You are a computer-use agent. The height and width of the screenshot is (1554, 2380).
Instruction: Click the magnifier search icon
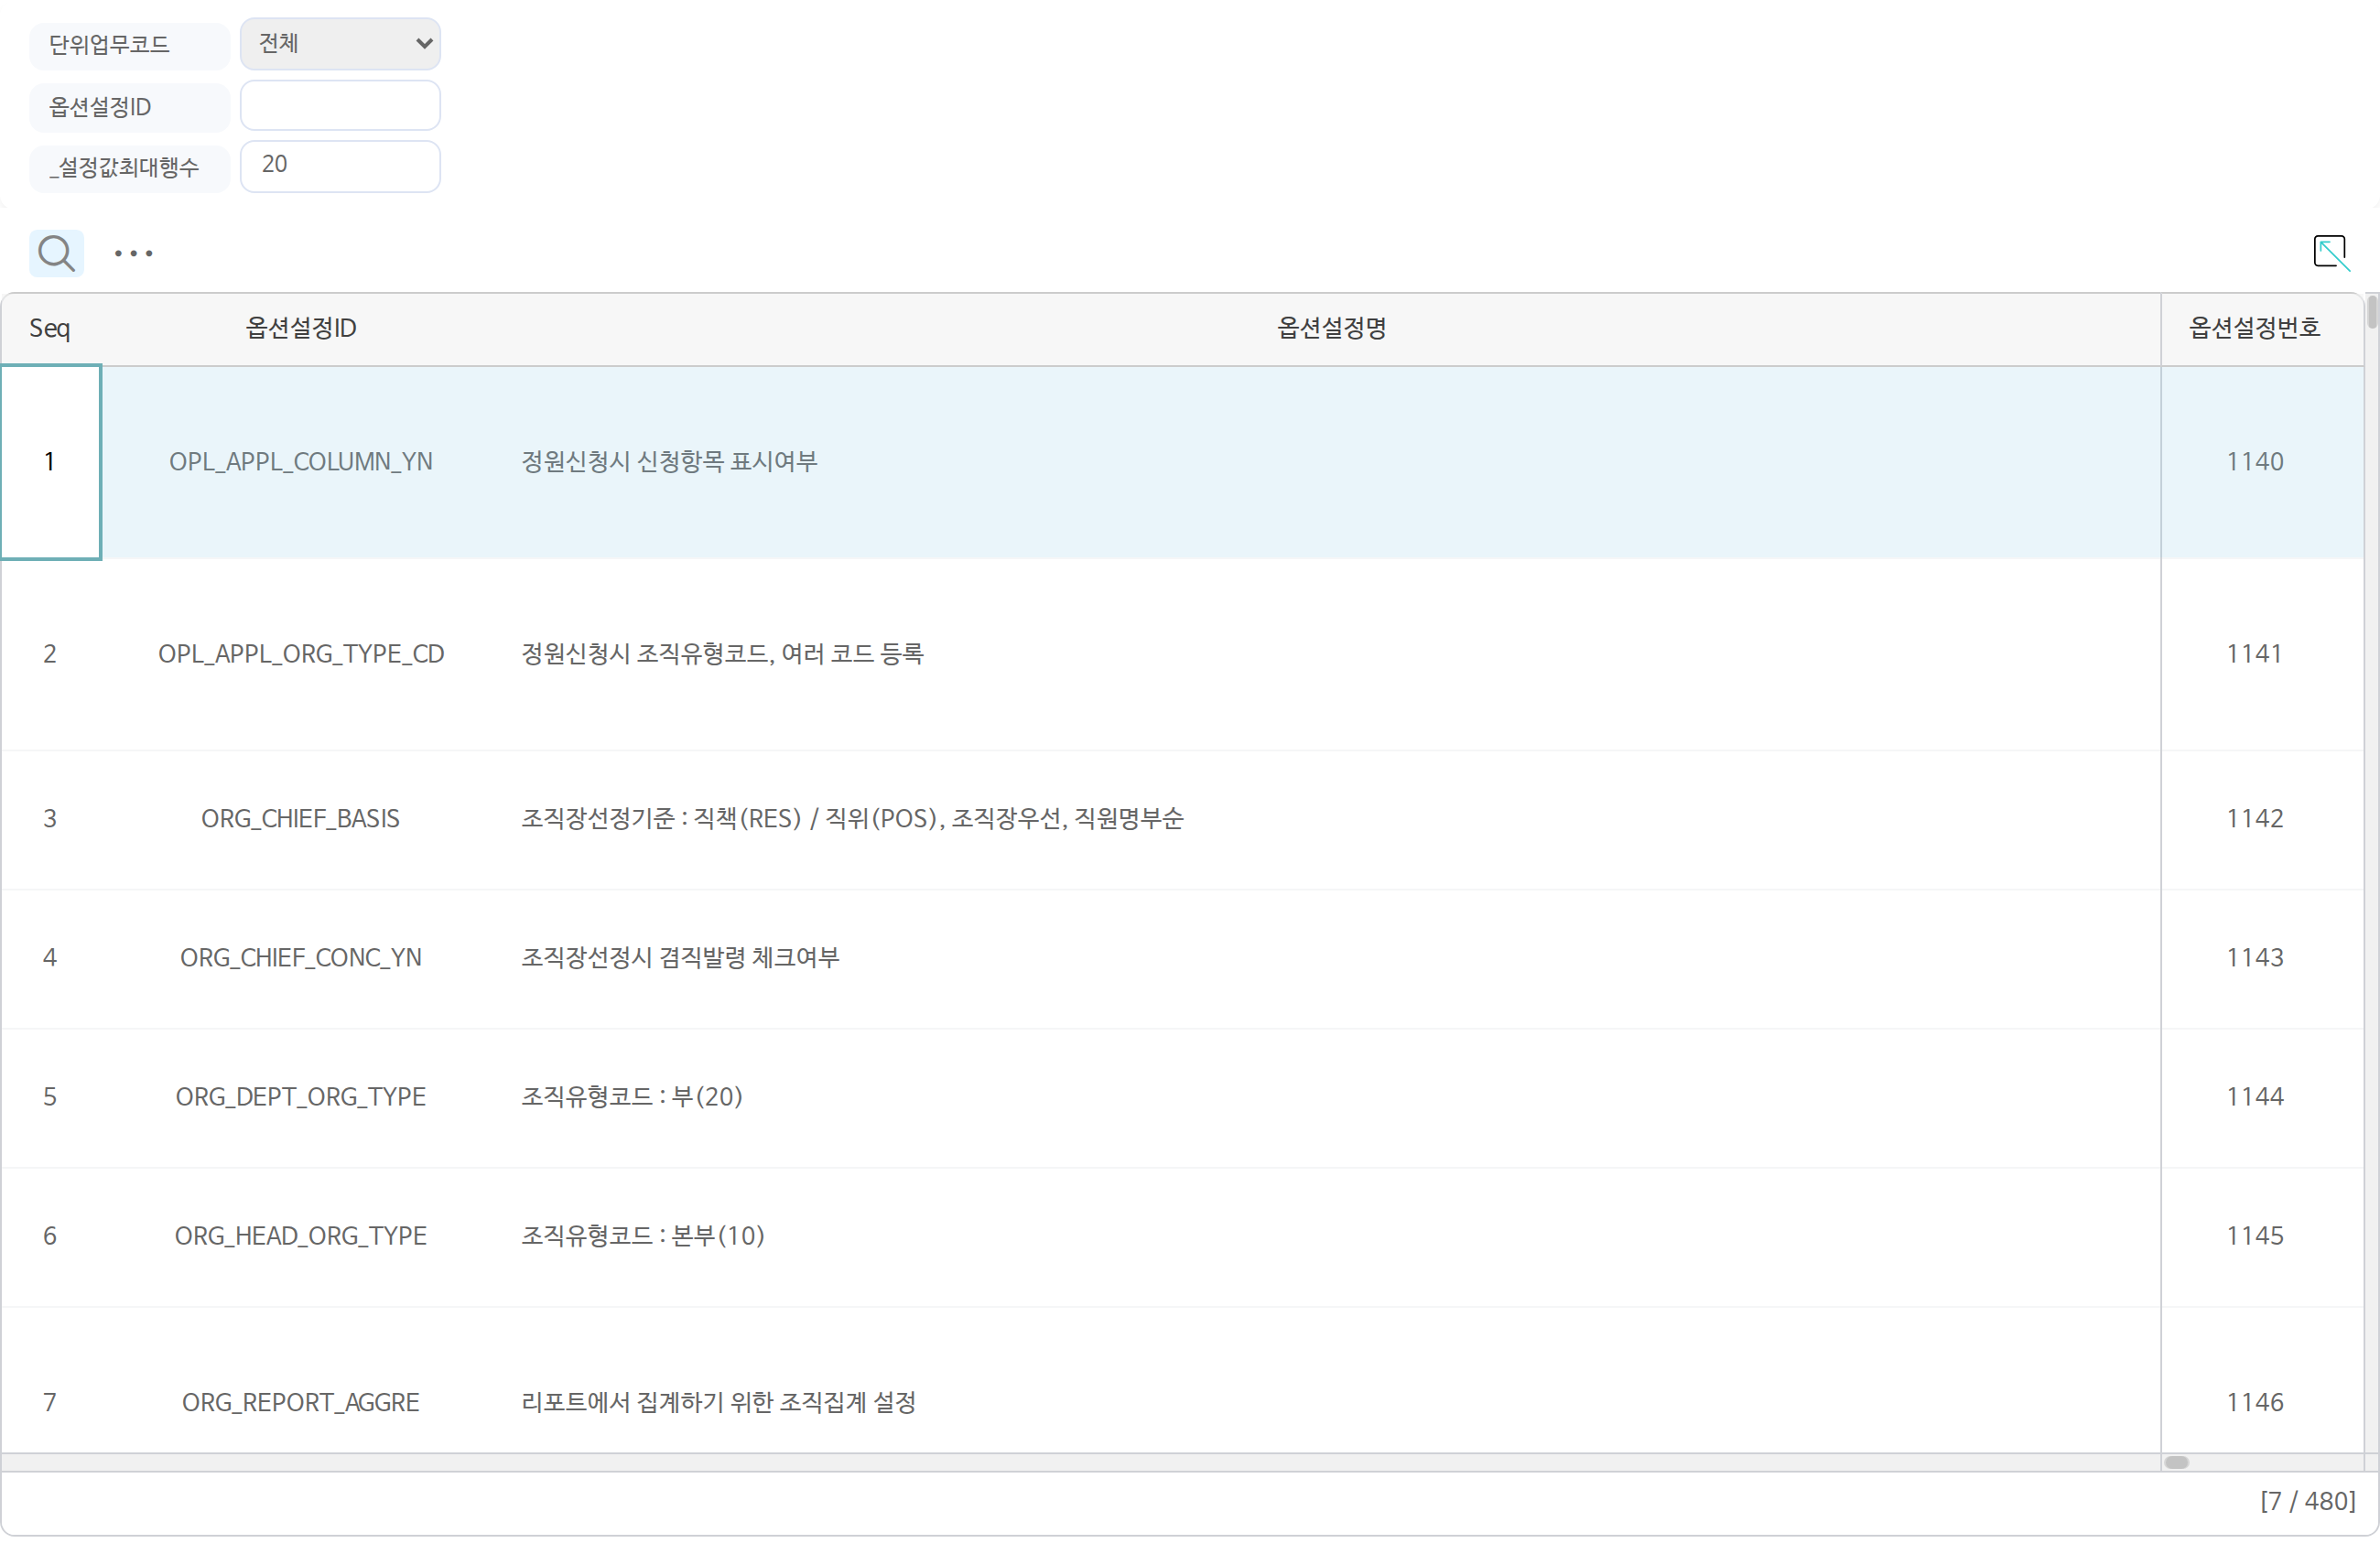coord(56,253)
